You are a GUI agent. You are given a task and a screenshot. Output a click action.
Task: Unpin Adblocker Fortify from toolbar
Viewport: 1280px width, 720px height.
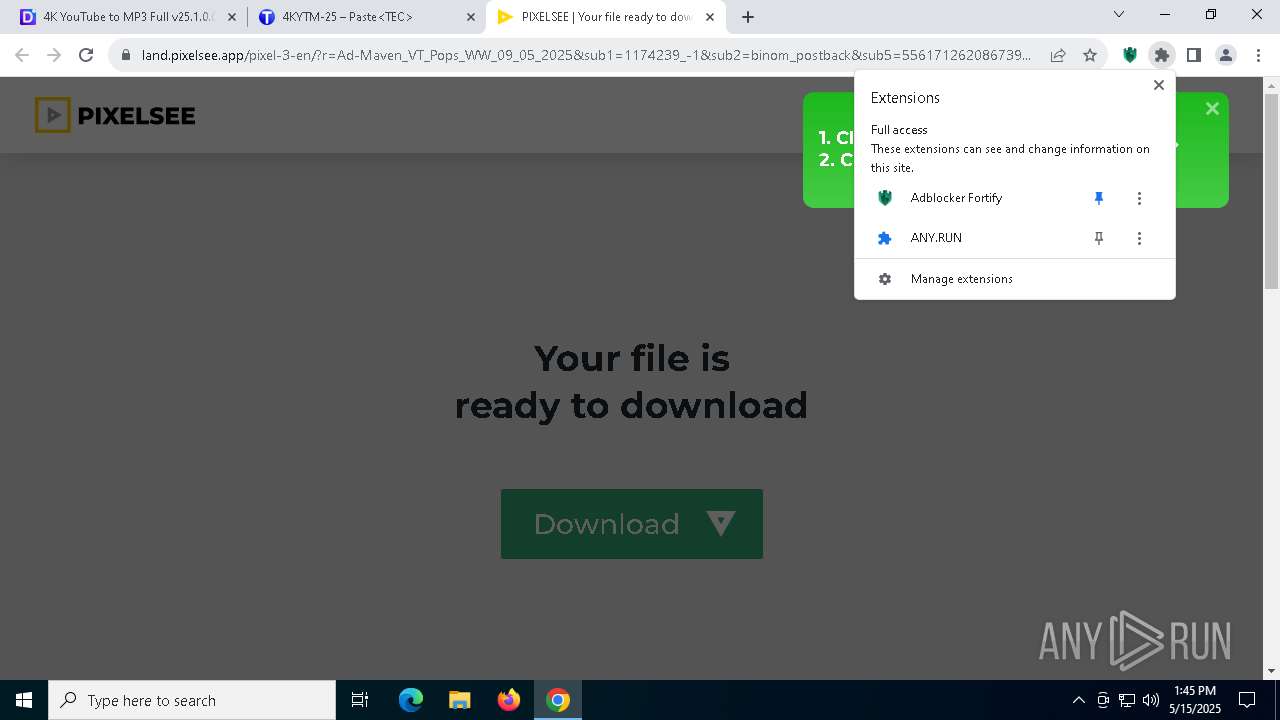tap(1099, 198)
